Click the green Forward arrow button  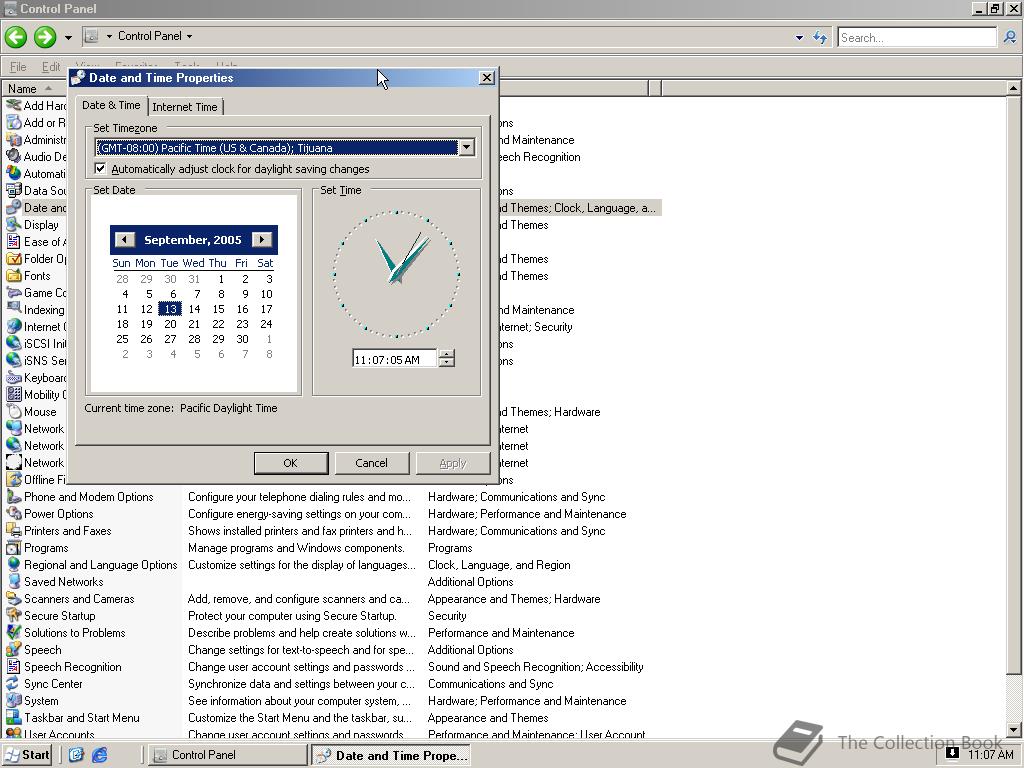click(45, 37)
